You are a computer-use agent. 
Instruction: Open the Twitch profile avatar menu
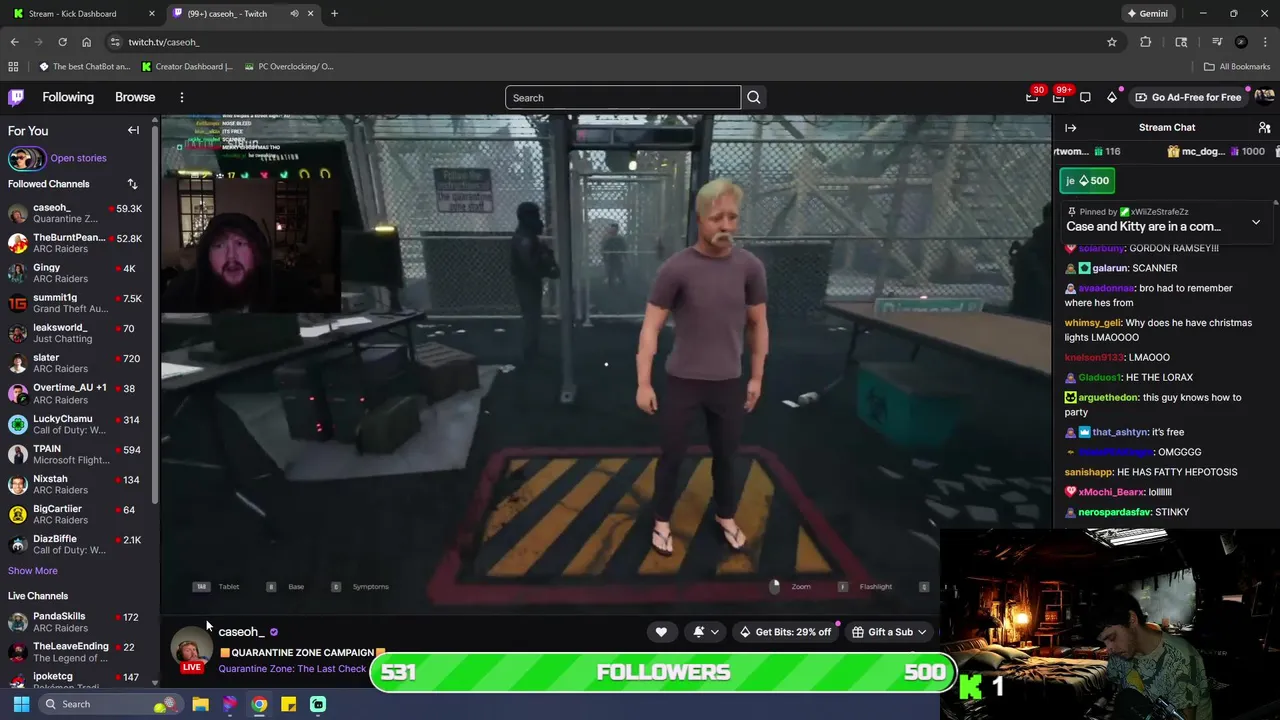[x=1264, y=97]
